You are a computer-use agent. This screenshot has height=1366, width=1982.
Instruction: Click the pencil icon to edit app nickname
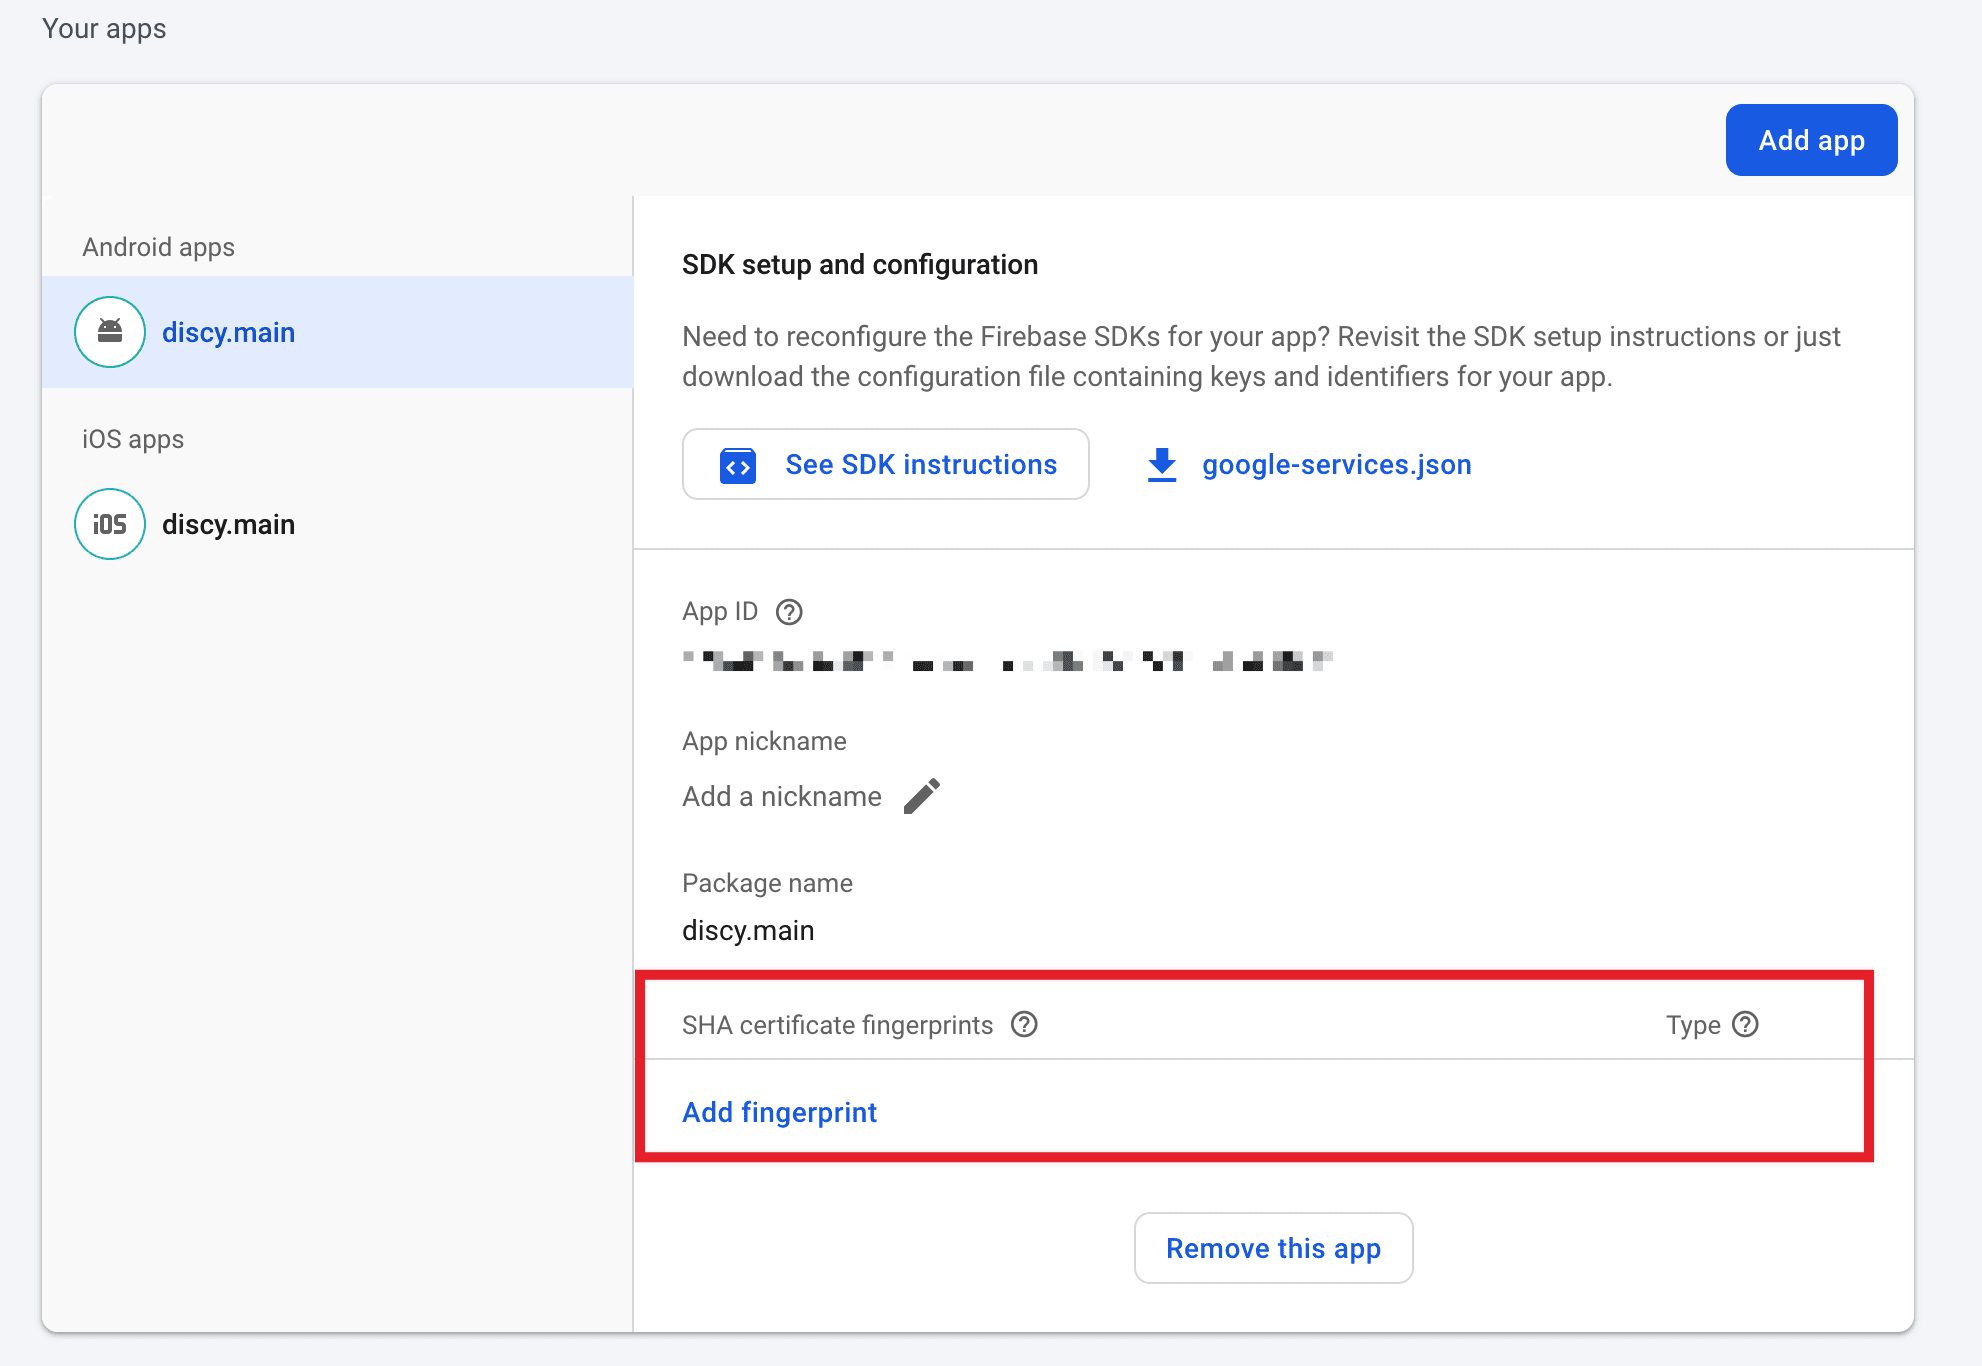click(x=922, y=795)
